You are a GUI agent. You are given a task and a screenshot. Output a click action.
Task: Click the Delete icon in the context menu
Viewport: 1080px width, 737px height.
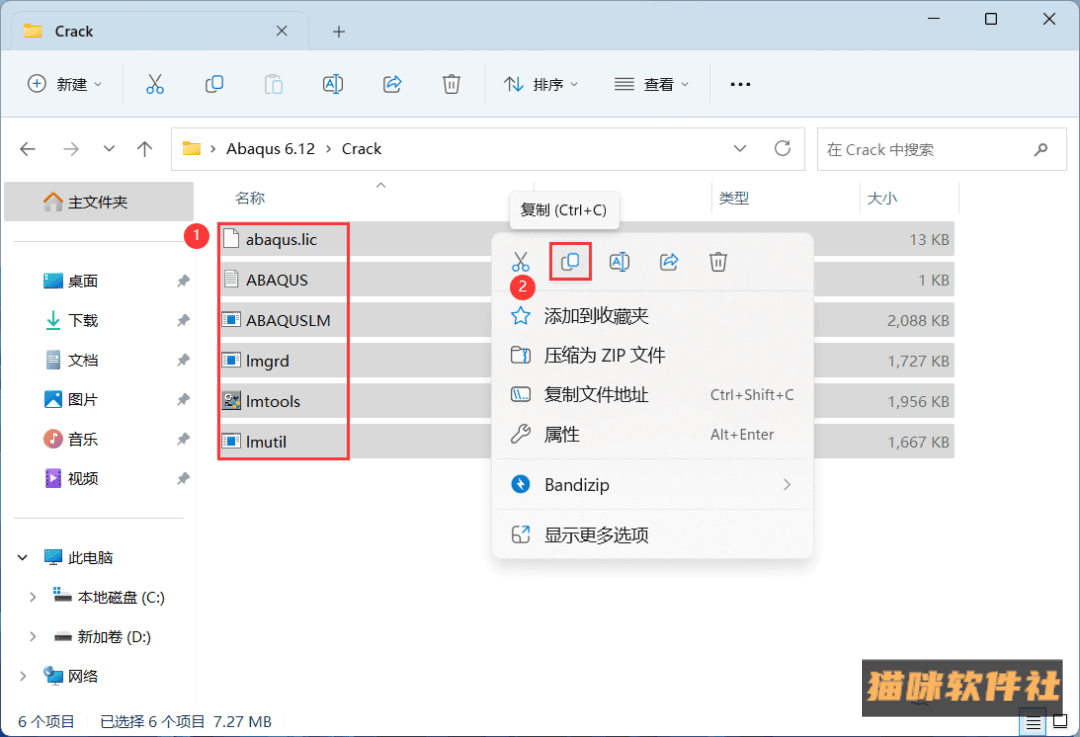[x=718, y=262]
